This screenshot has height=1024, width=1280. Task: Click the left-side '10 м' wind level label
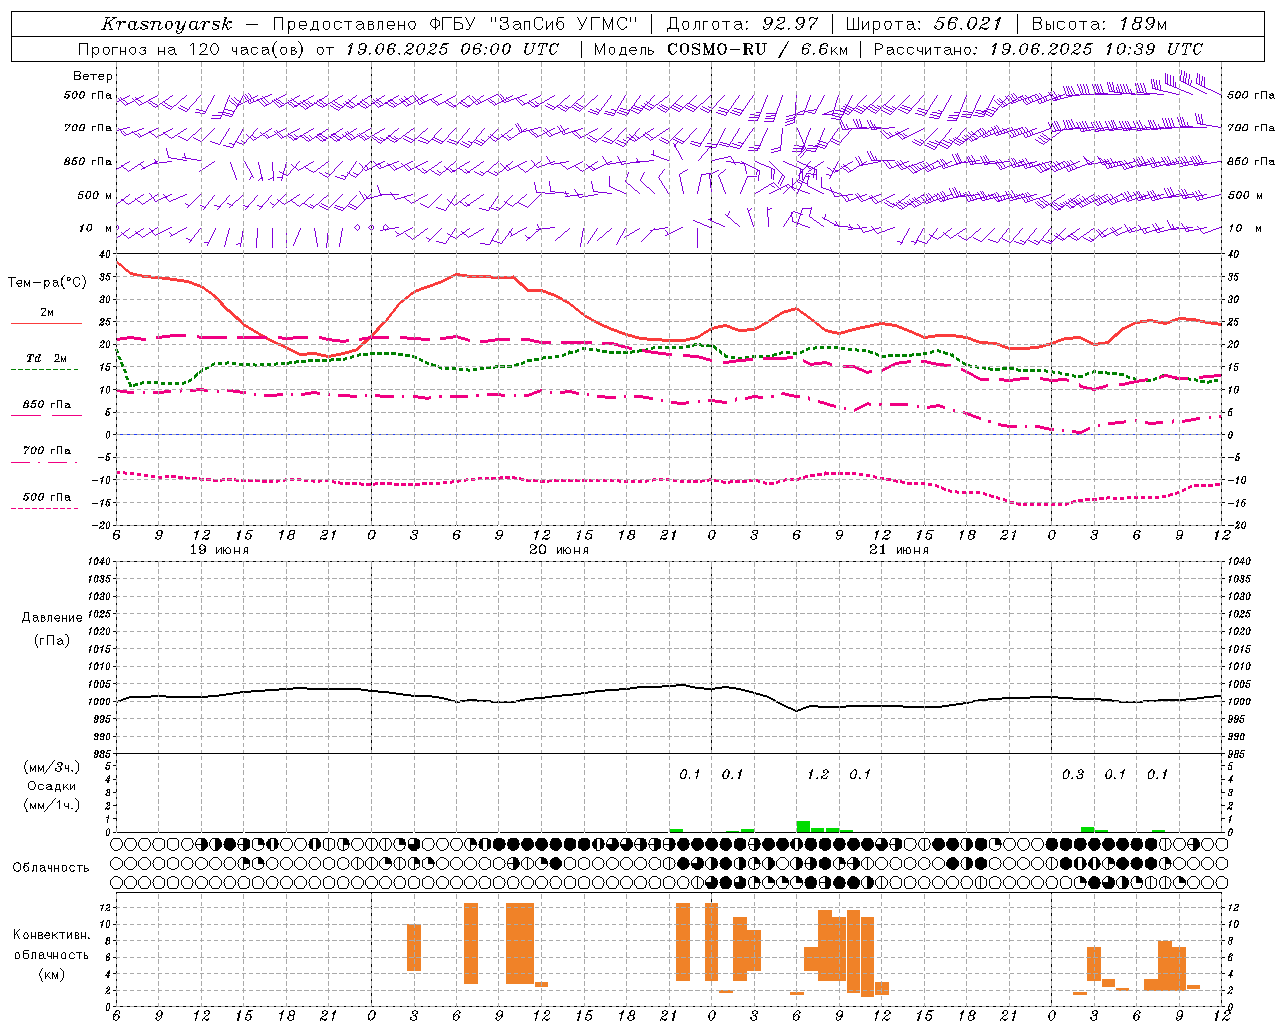click(x=95, y=228)
